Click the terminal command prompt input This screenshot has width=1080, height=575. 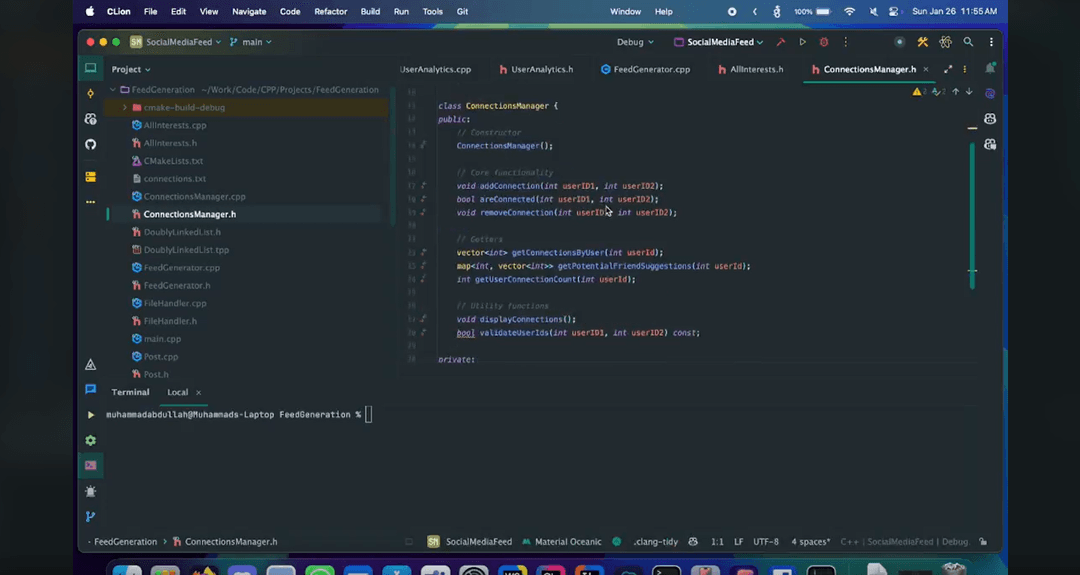pyautogui.click(x=368, y=415)
